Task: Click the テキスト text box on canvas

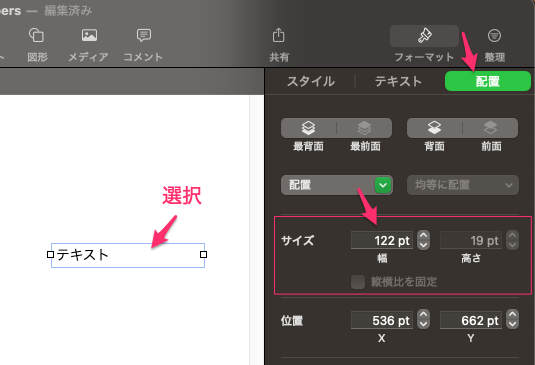Action: tap(128, 255)
